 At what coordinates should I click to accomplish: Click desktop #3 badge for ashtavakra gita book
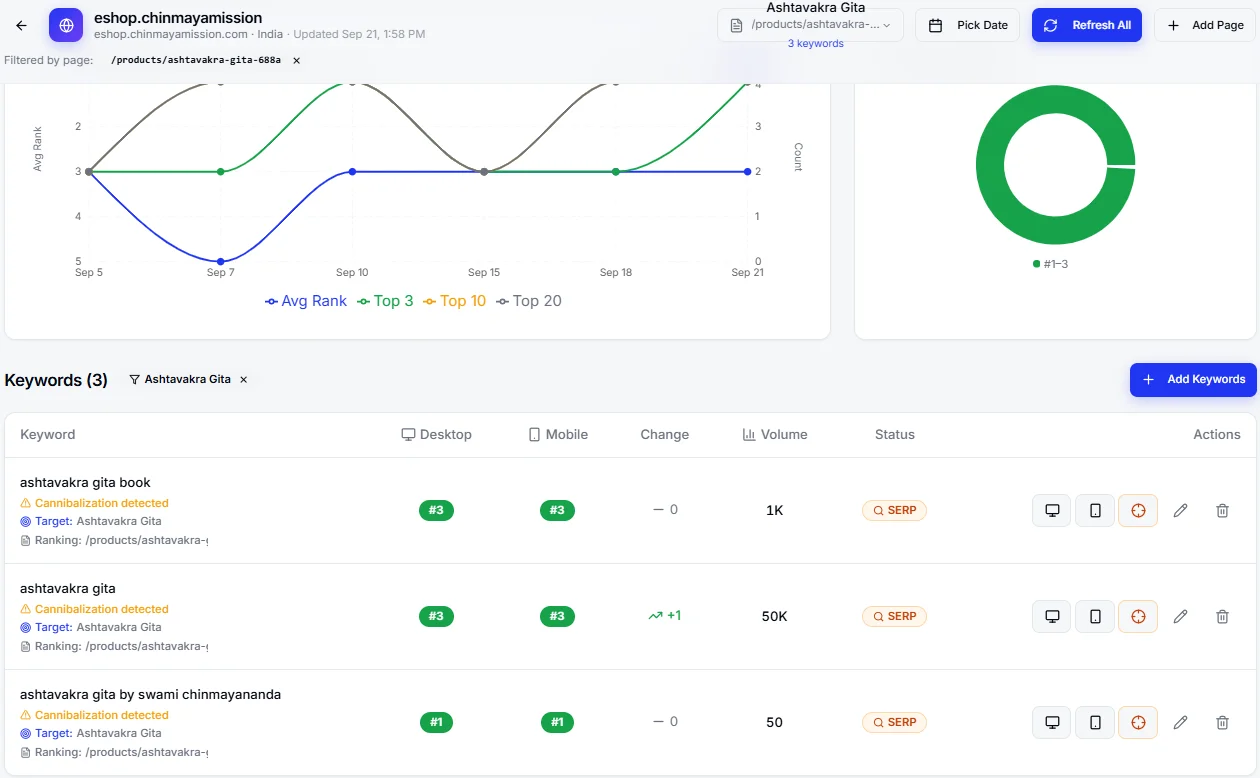click(436, 510)
